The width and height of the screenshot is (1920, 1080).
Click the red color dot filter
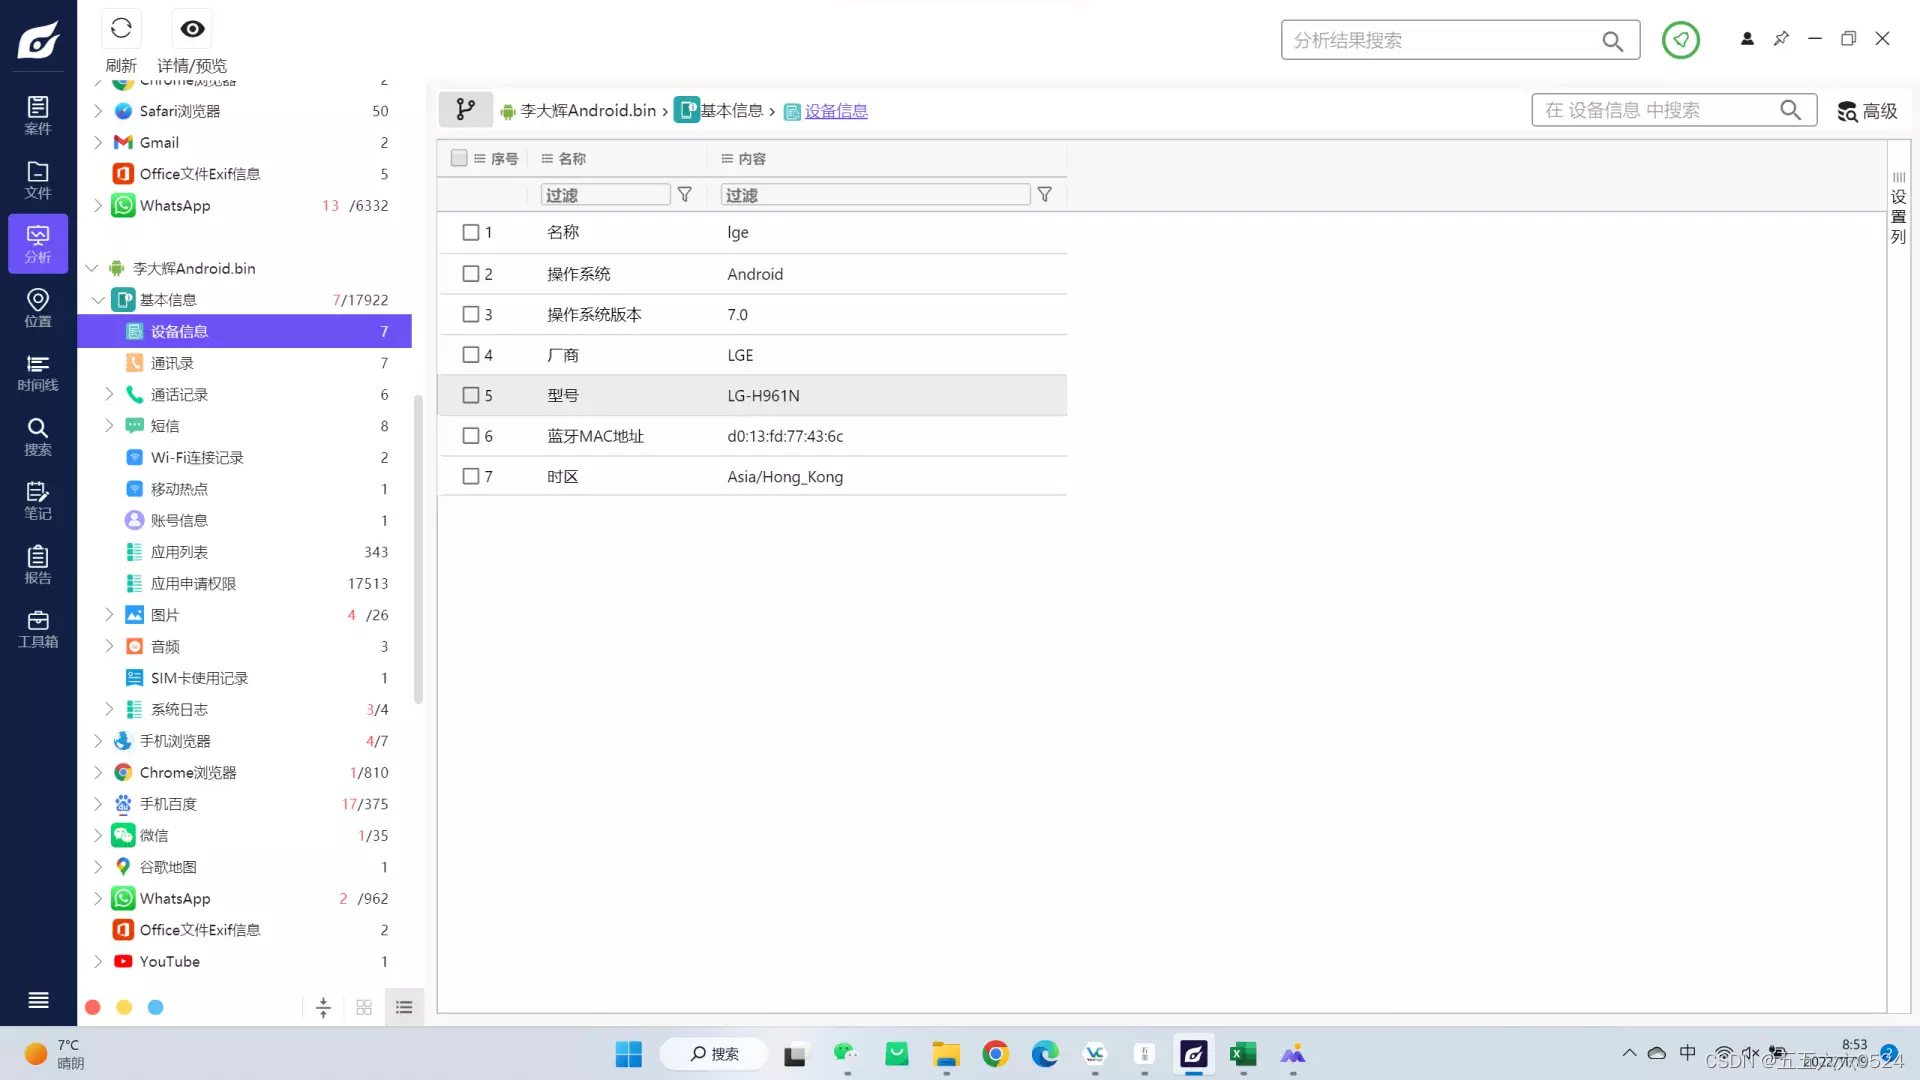point(93,1007)
